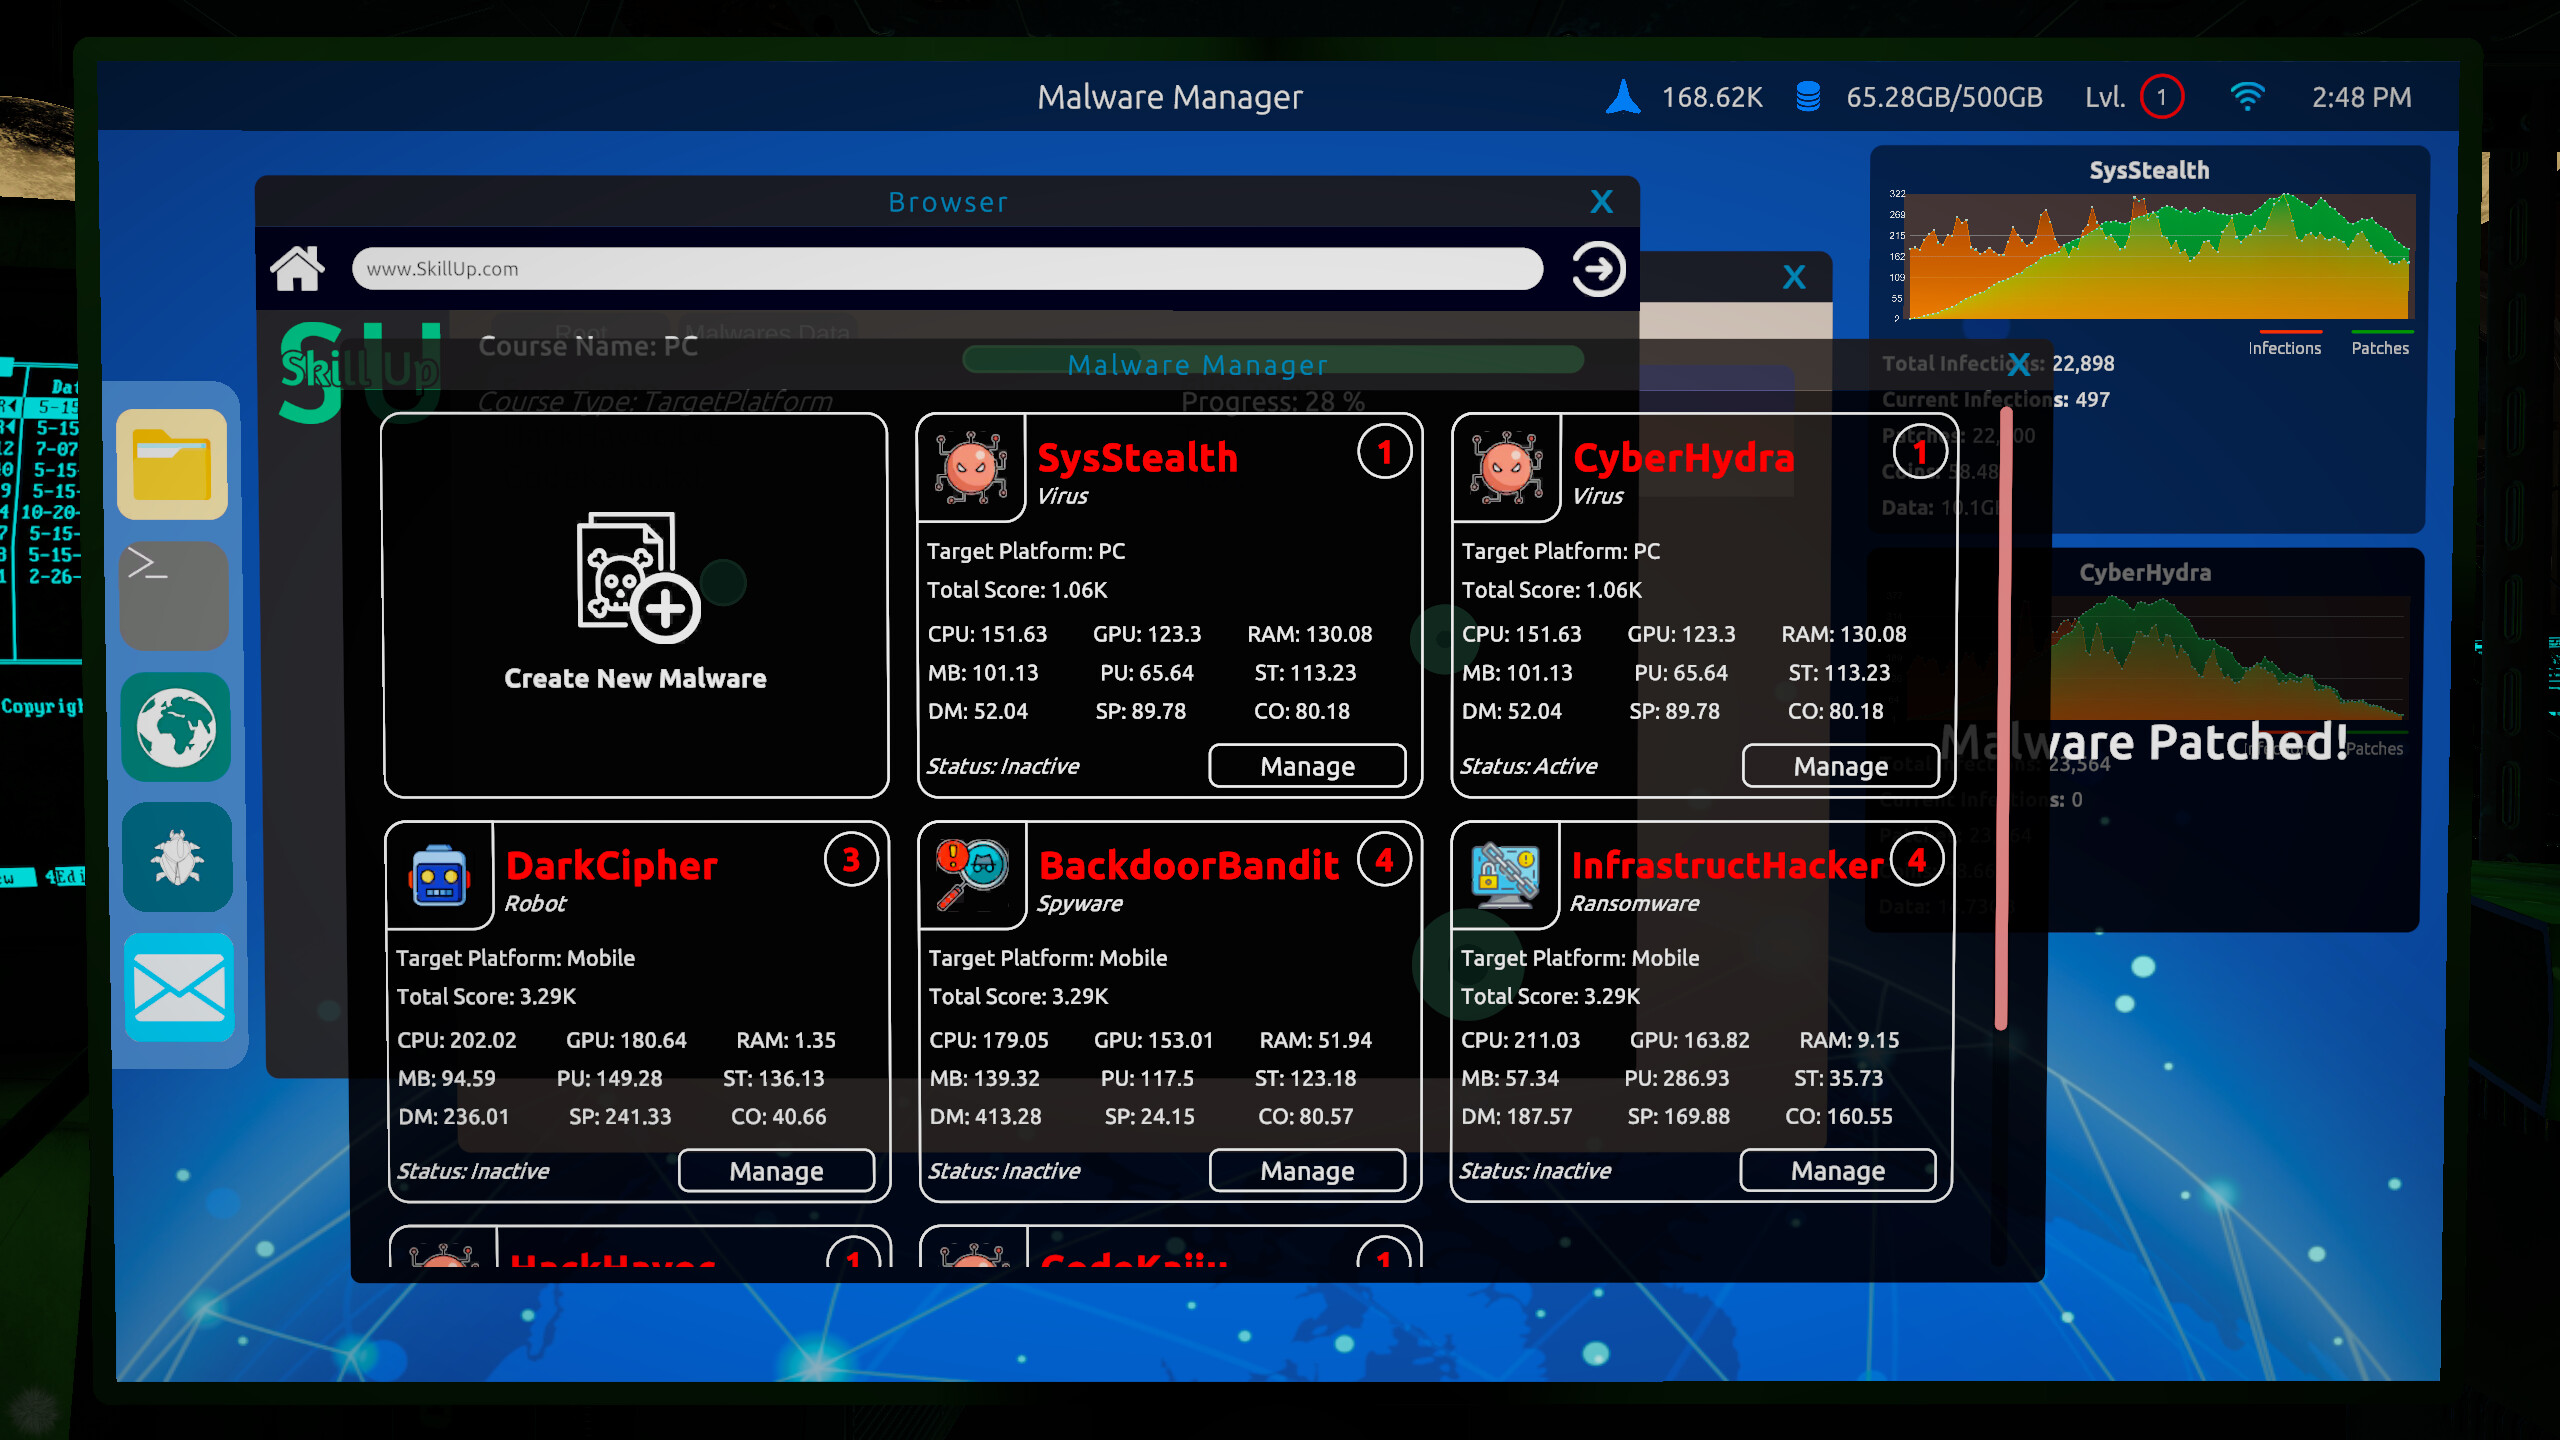
Task: Select the DarkCipher robot icon
Action: tap(438, 874)
